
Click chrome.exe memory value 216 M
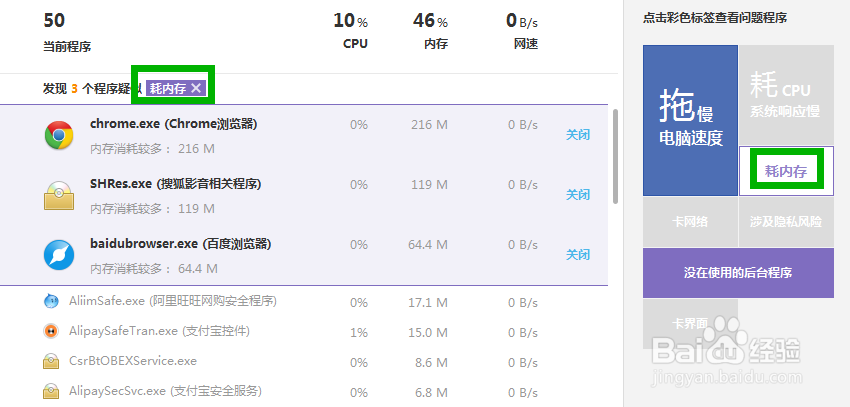pyautogui.click(x=429, y=125)
